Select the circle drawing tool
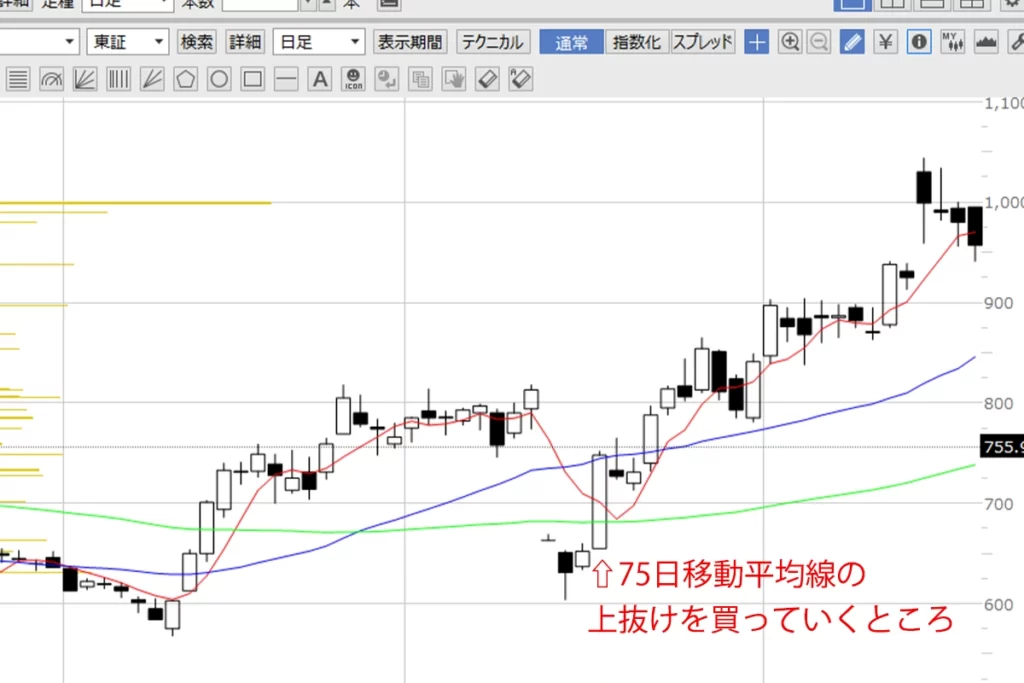1024x683 pixels. pos(219,79)
